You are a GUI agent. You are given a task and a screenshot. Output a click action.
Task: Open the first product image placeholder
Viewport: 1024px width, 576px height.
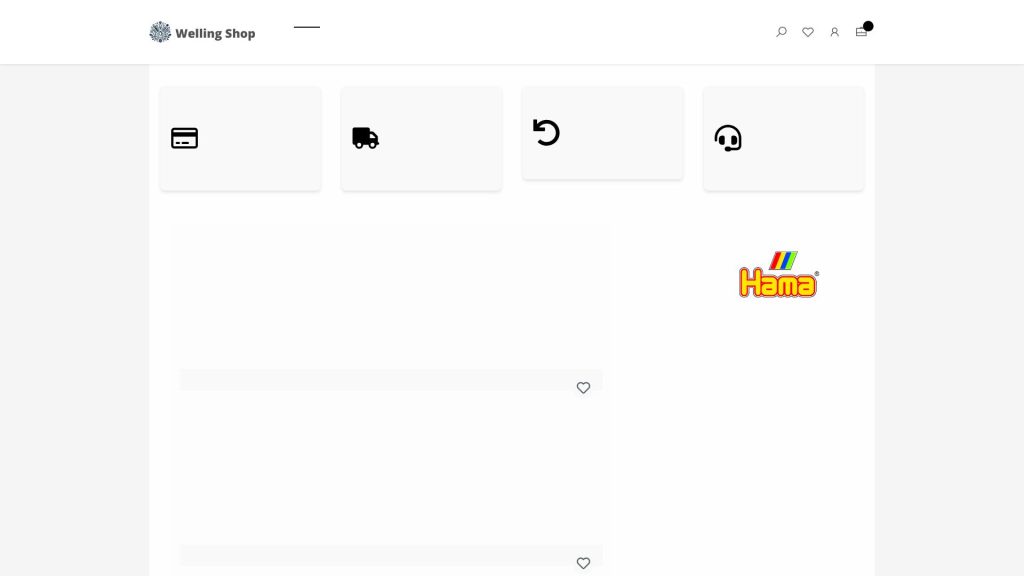click(391, 298)
